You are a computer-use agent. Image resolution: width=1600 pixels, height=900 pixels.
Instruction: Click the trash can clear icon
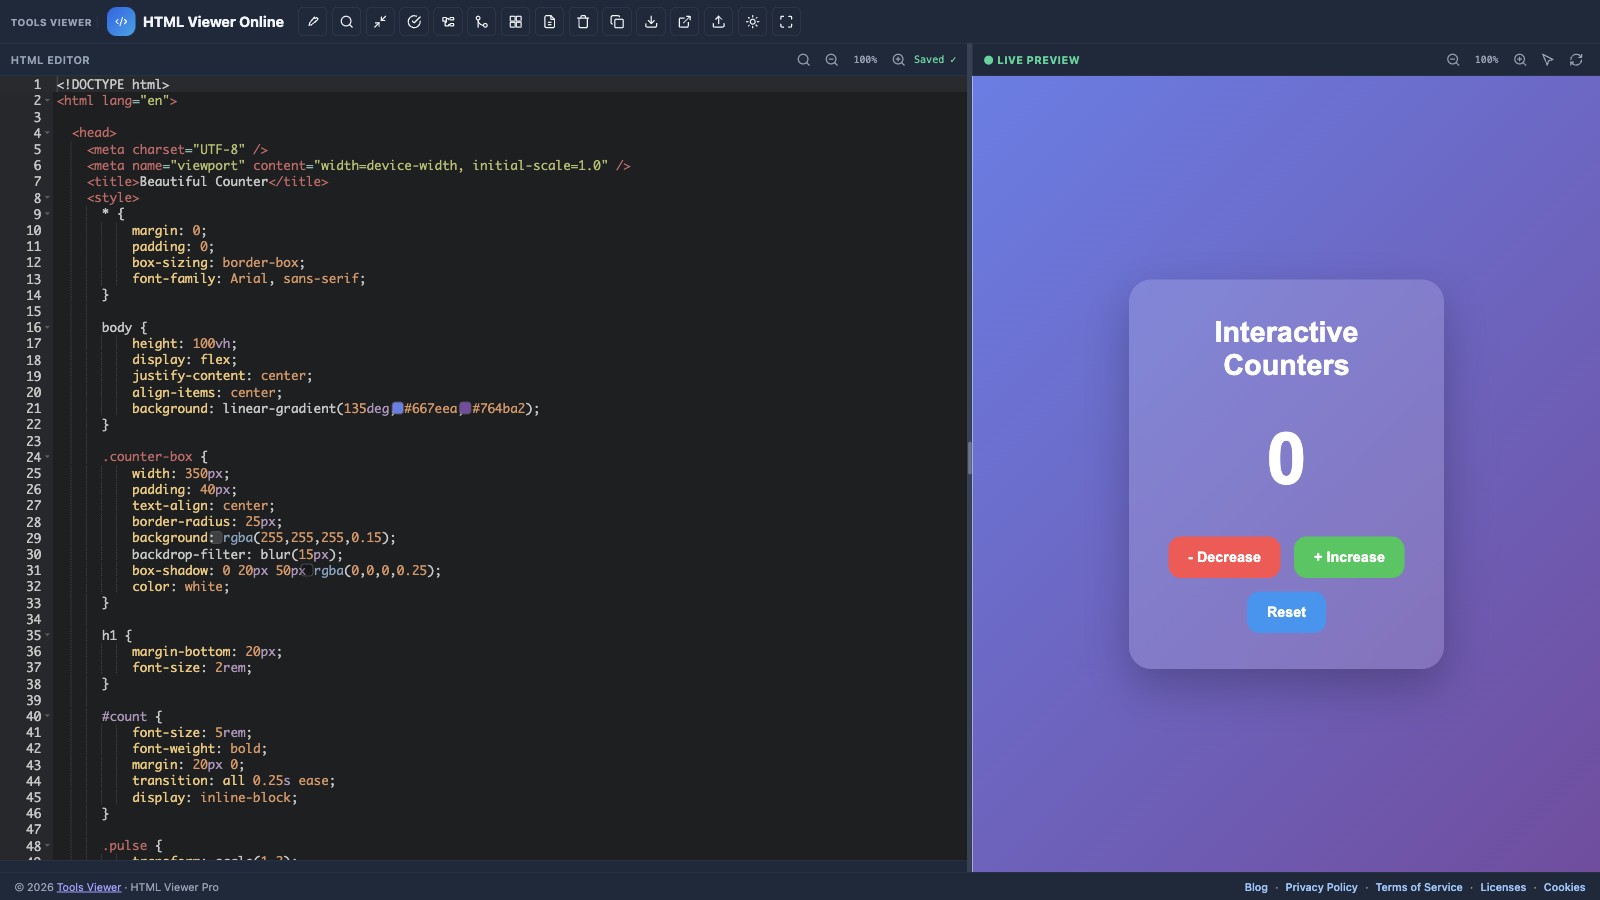coord(583,22)
